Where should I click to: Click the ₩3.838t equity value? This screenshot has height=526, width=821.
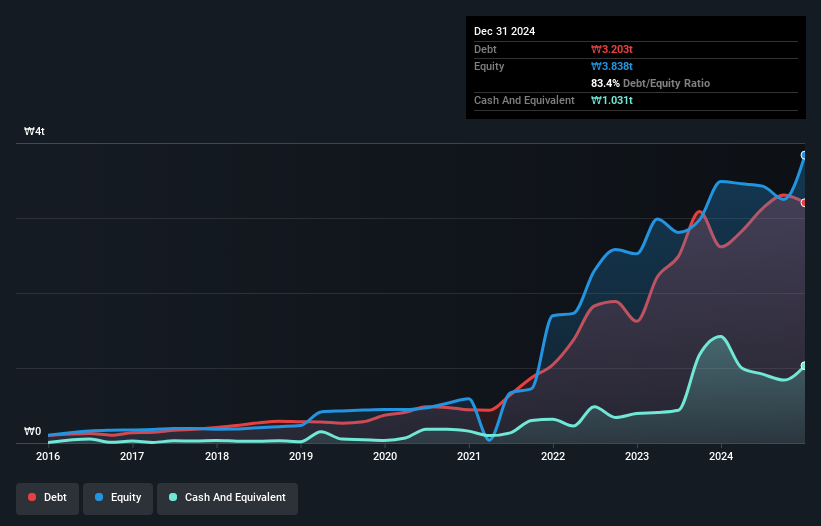612,66
